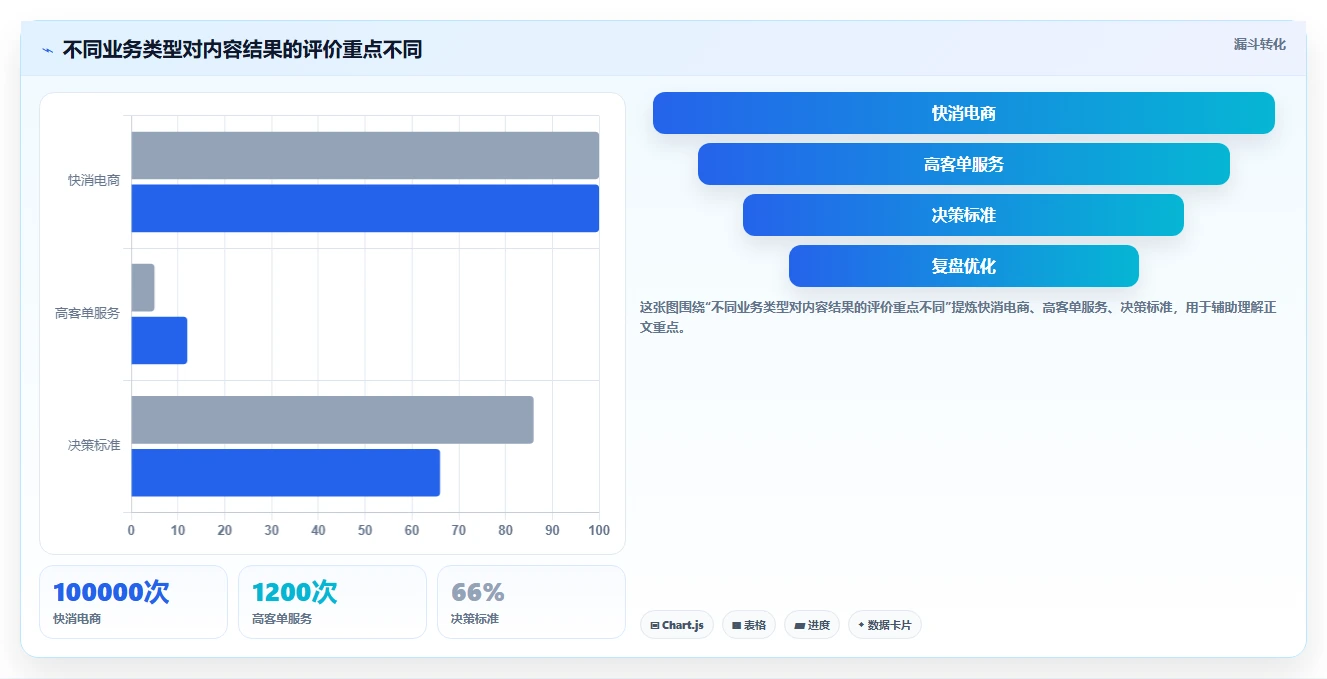
Task: Open the 1200次 高客单服务 stat card
Action: point(332,602)
